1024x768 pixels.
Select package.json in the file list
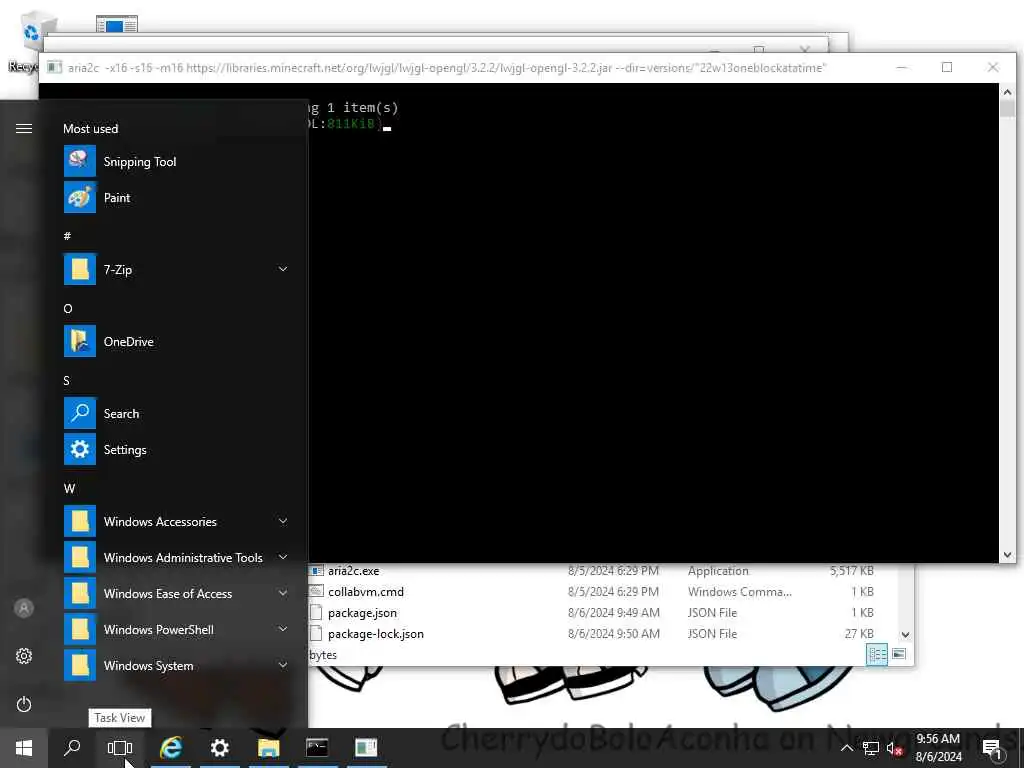point(362,613)
